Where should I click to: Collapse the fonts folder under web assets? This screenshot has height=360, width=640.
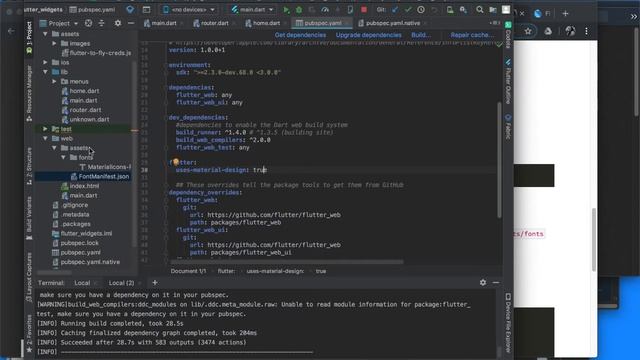click(x=63, y=158)
